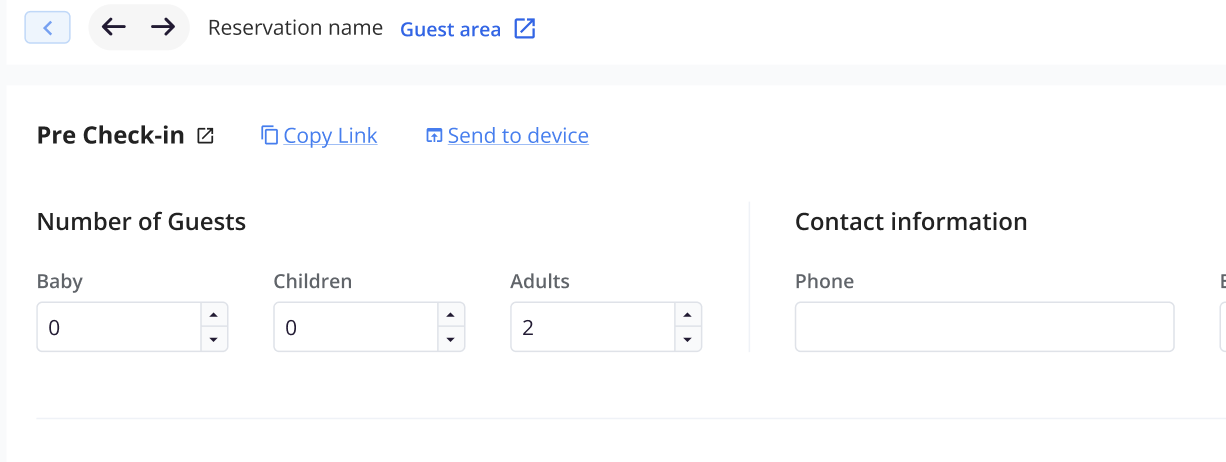Click the blue back chevron button
This screenshot has height=462, width=1226.
[x=47, y=27]
